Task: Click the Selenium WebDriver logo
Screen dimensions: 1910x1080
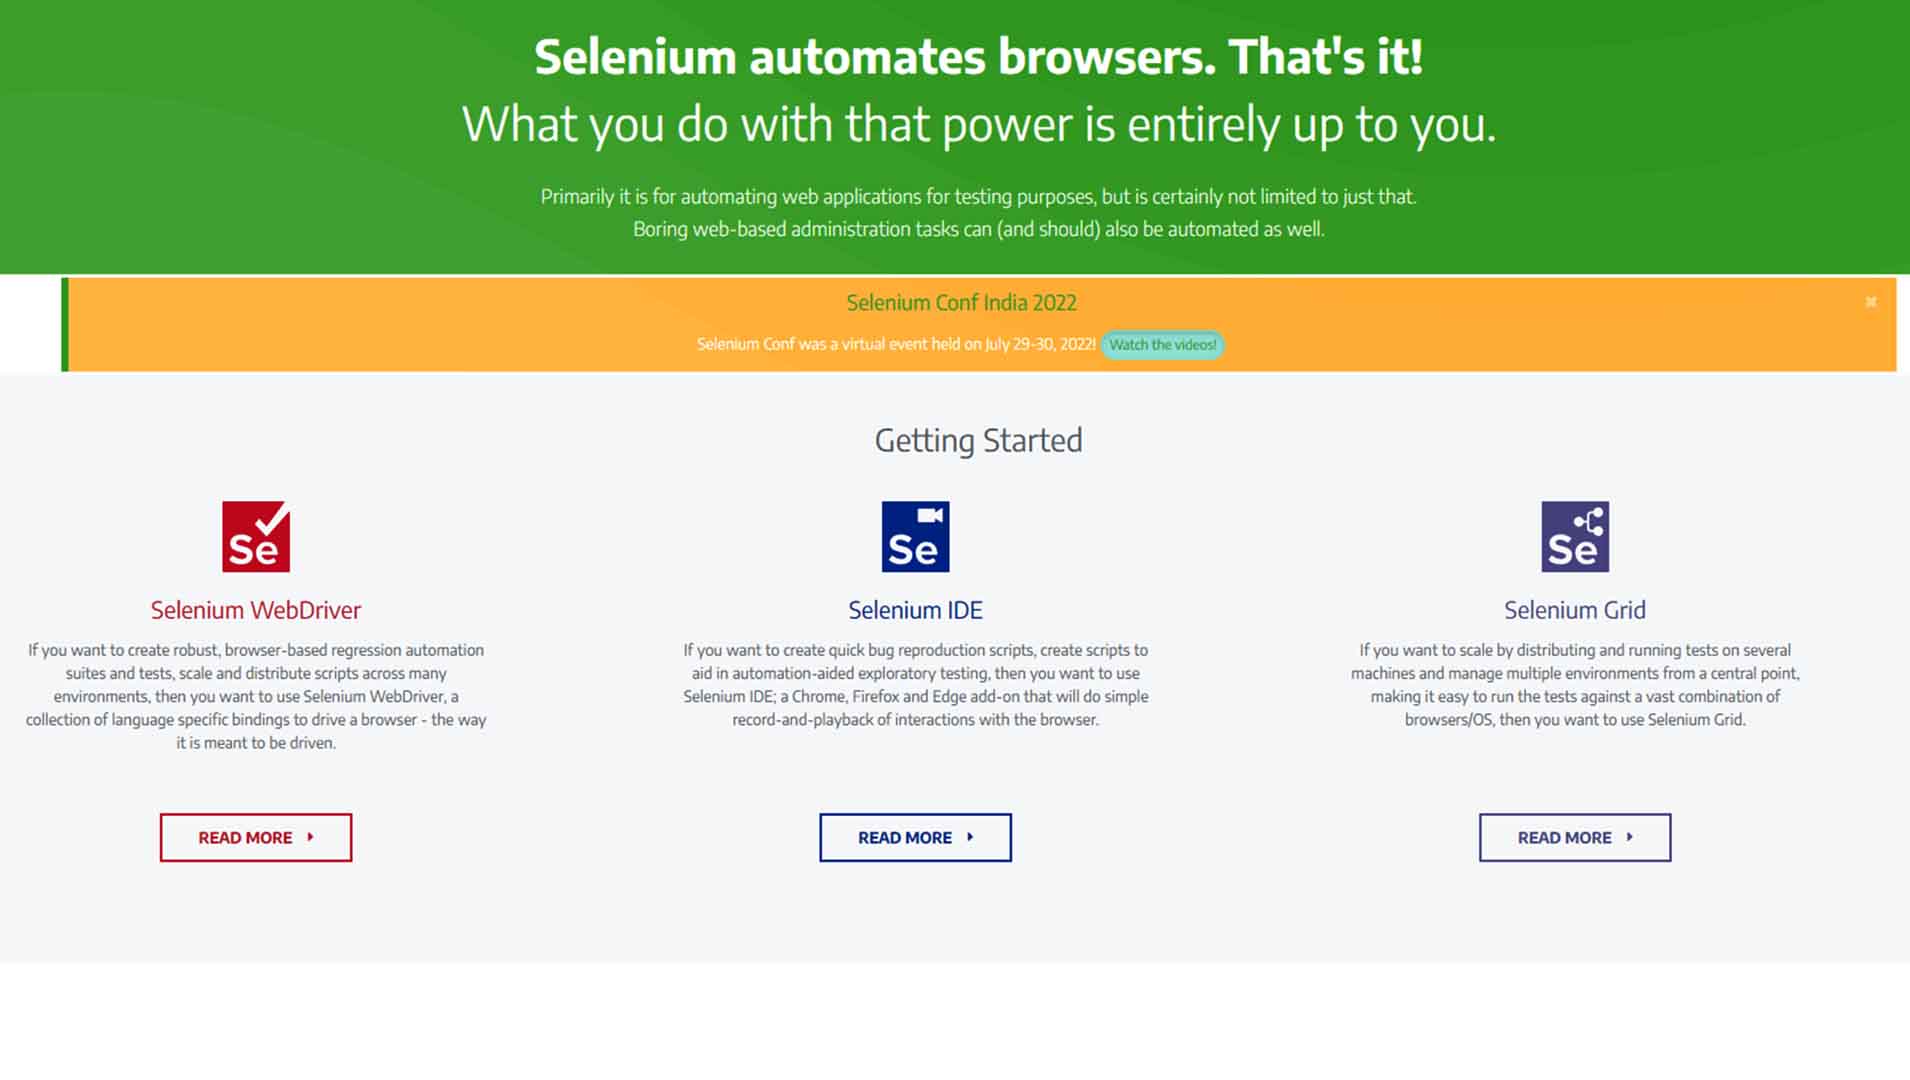Action: [255, 536]
